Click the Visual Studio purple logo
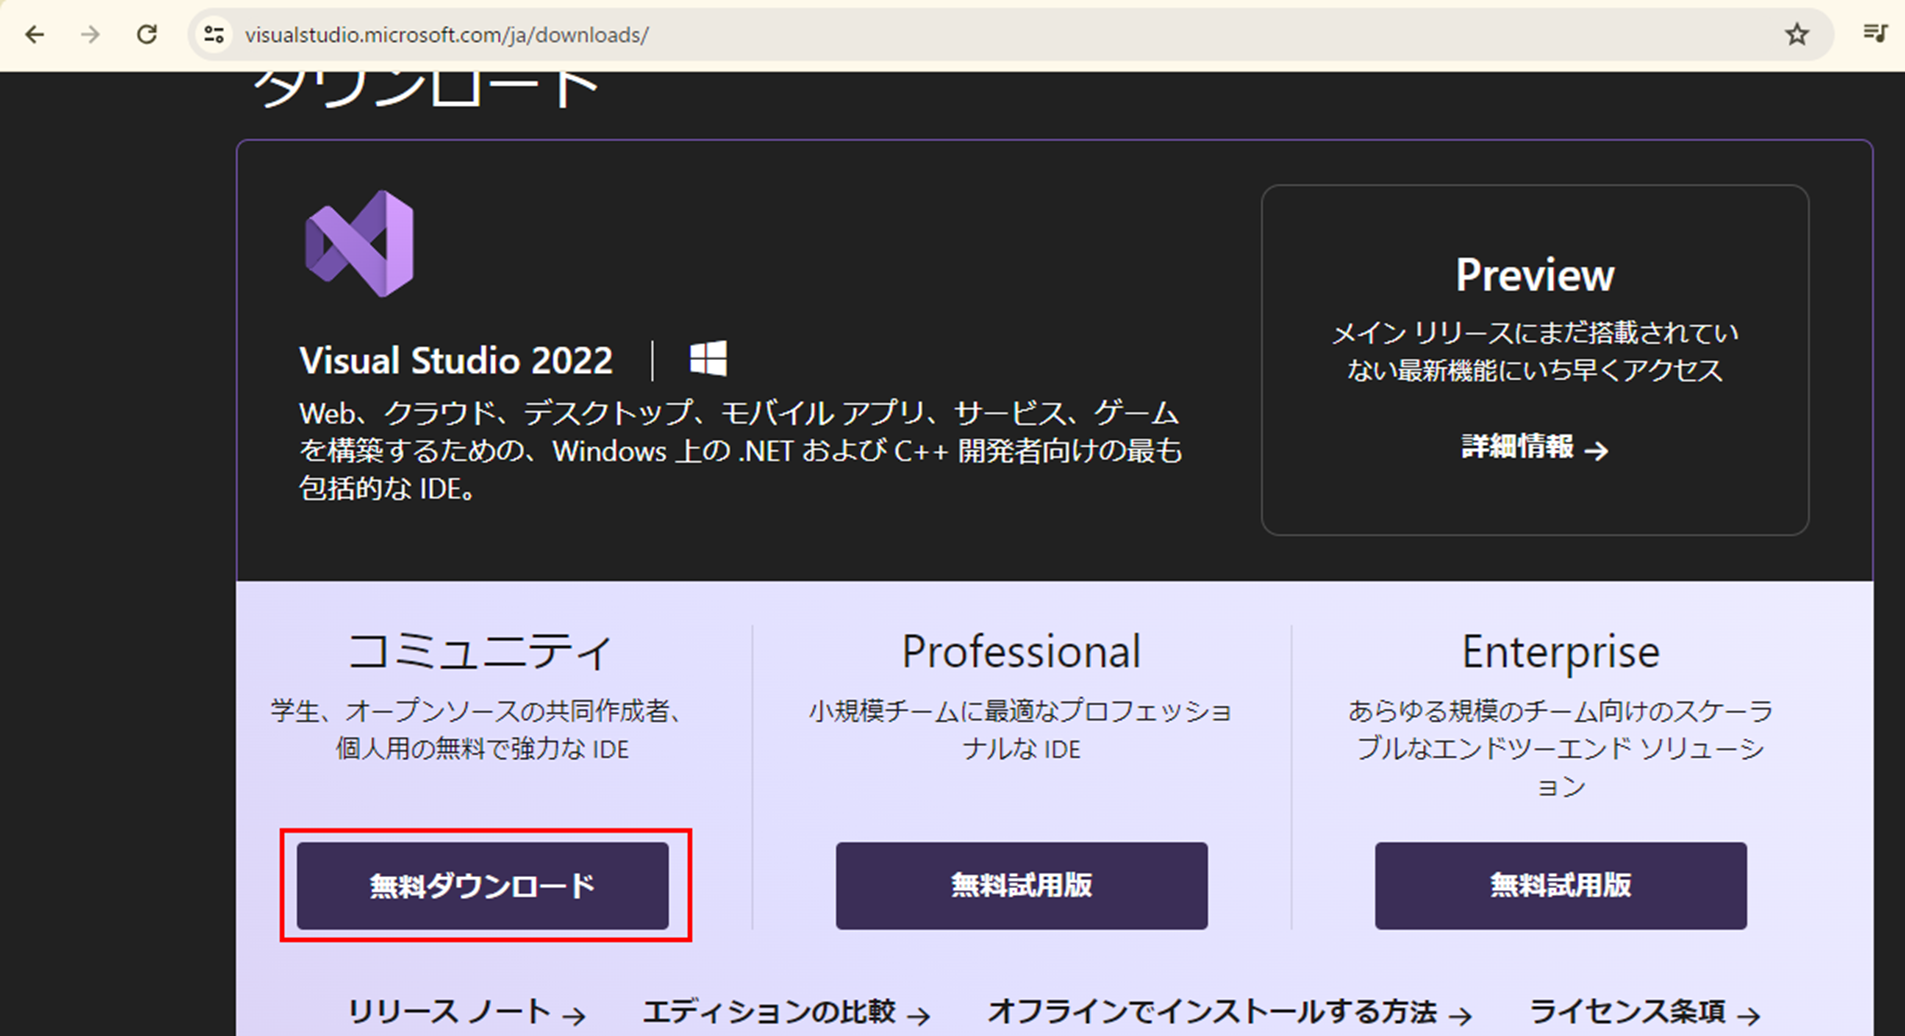Screen dimensions: 1905x1036 point(359,243)
